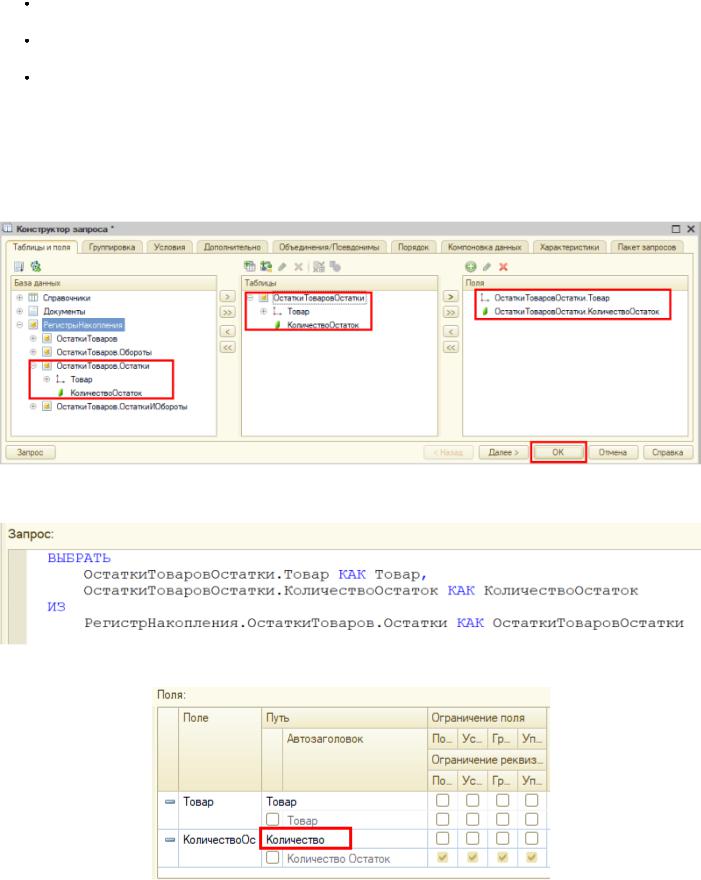This screenshot has height=880, width=701.
Task: Click the Количество path field
Action: point(306,839)
